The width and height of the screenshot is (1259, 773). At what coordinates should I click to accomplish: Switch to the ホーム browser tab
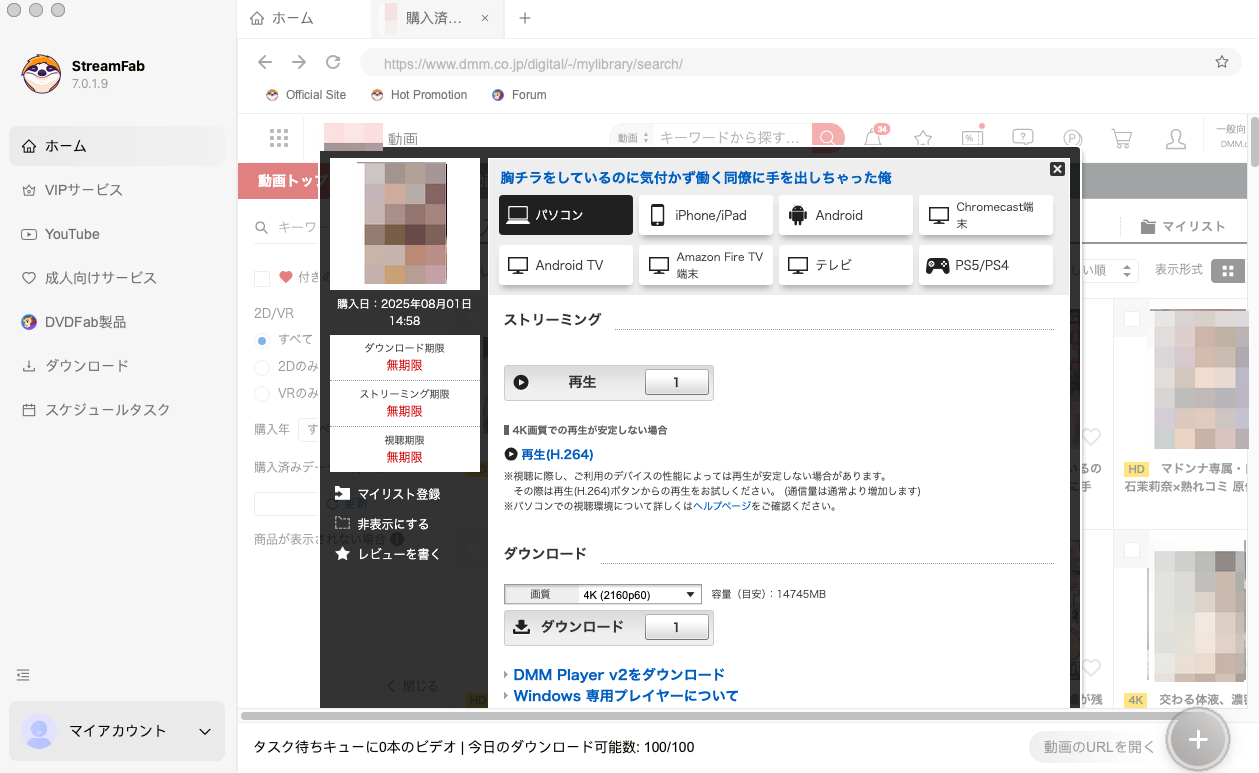(281, 18)
